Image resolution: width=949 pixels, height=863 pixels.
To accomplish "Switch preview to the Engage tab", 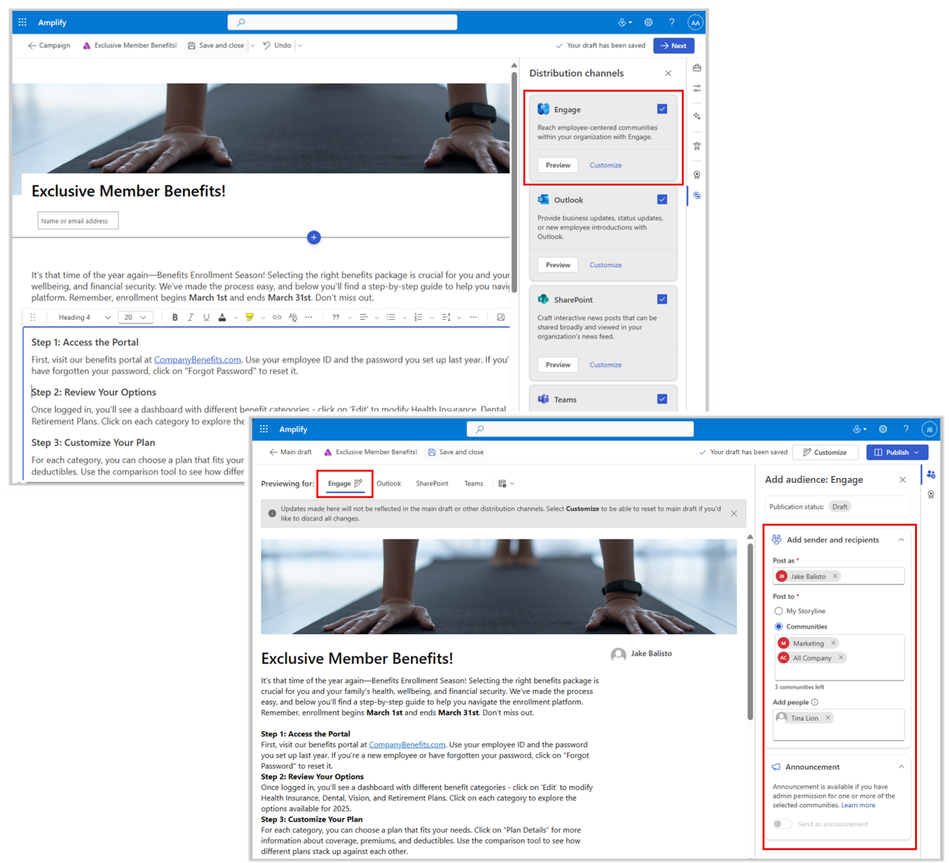I will tap(344, 484).
